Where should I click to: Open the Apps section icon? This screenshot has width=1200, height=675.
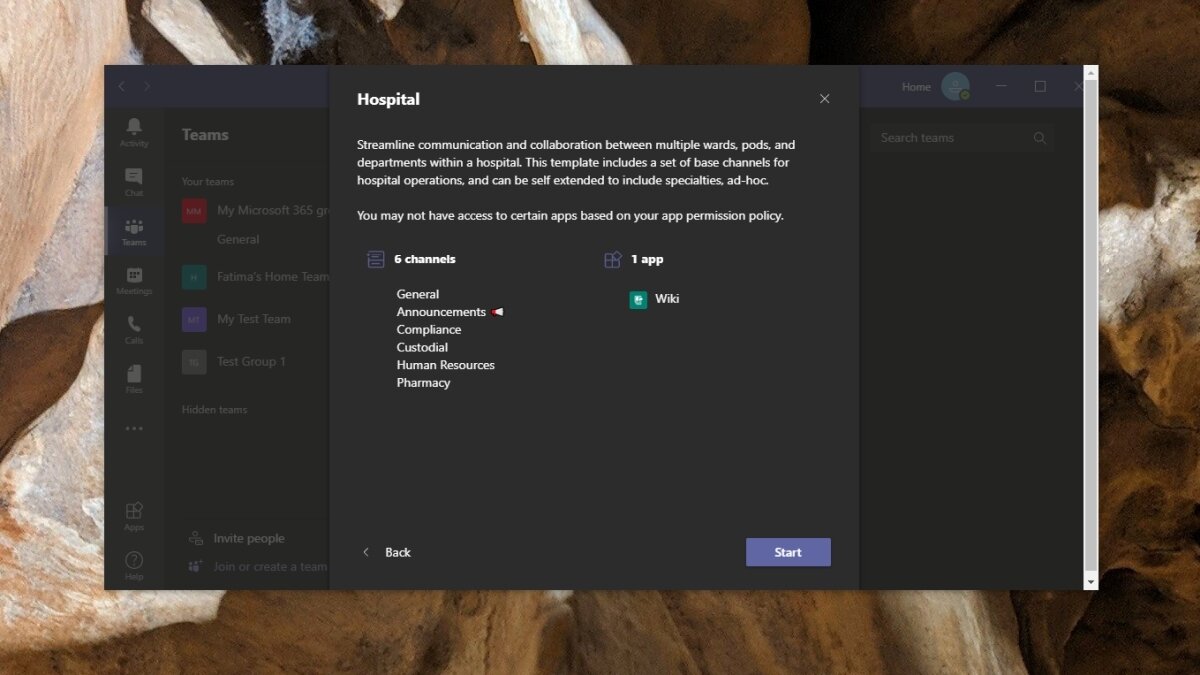[133, 513]
